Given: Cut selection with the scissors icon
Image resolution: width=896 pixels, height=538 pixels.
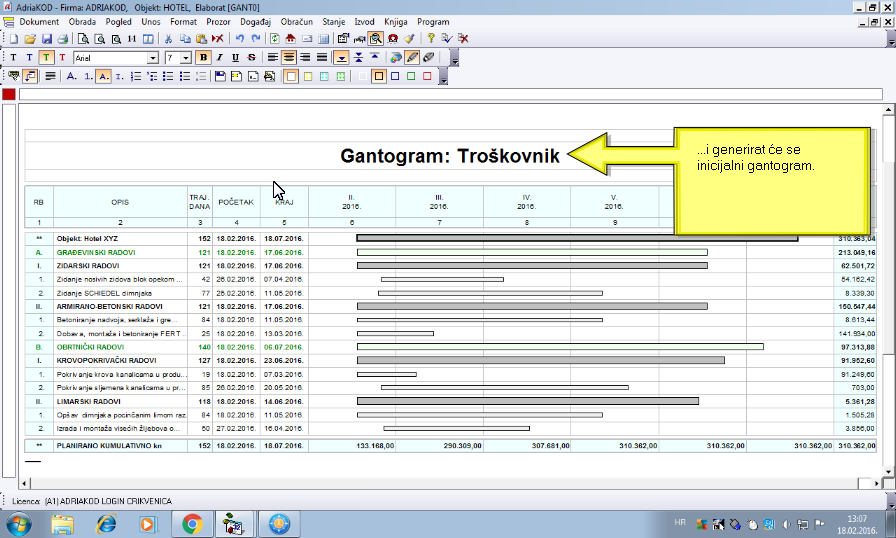Looking at the screenshot, I should [168, 39].
